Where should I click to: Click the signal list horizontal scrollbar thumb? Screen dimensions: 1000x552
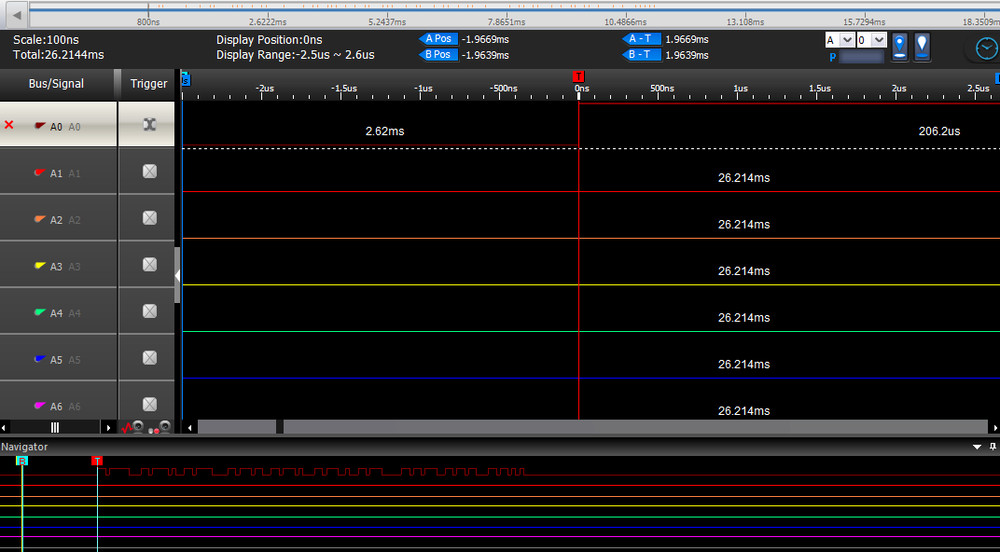55,427
